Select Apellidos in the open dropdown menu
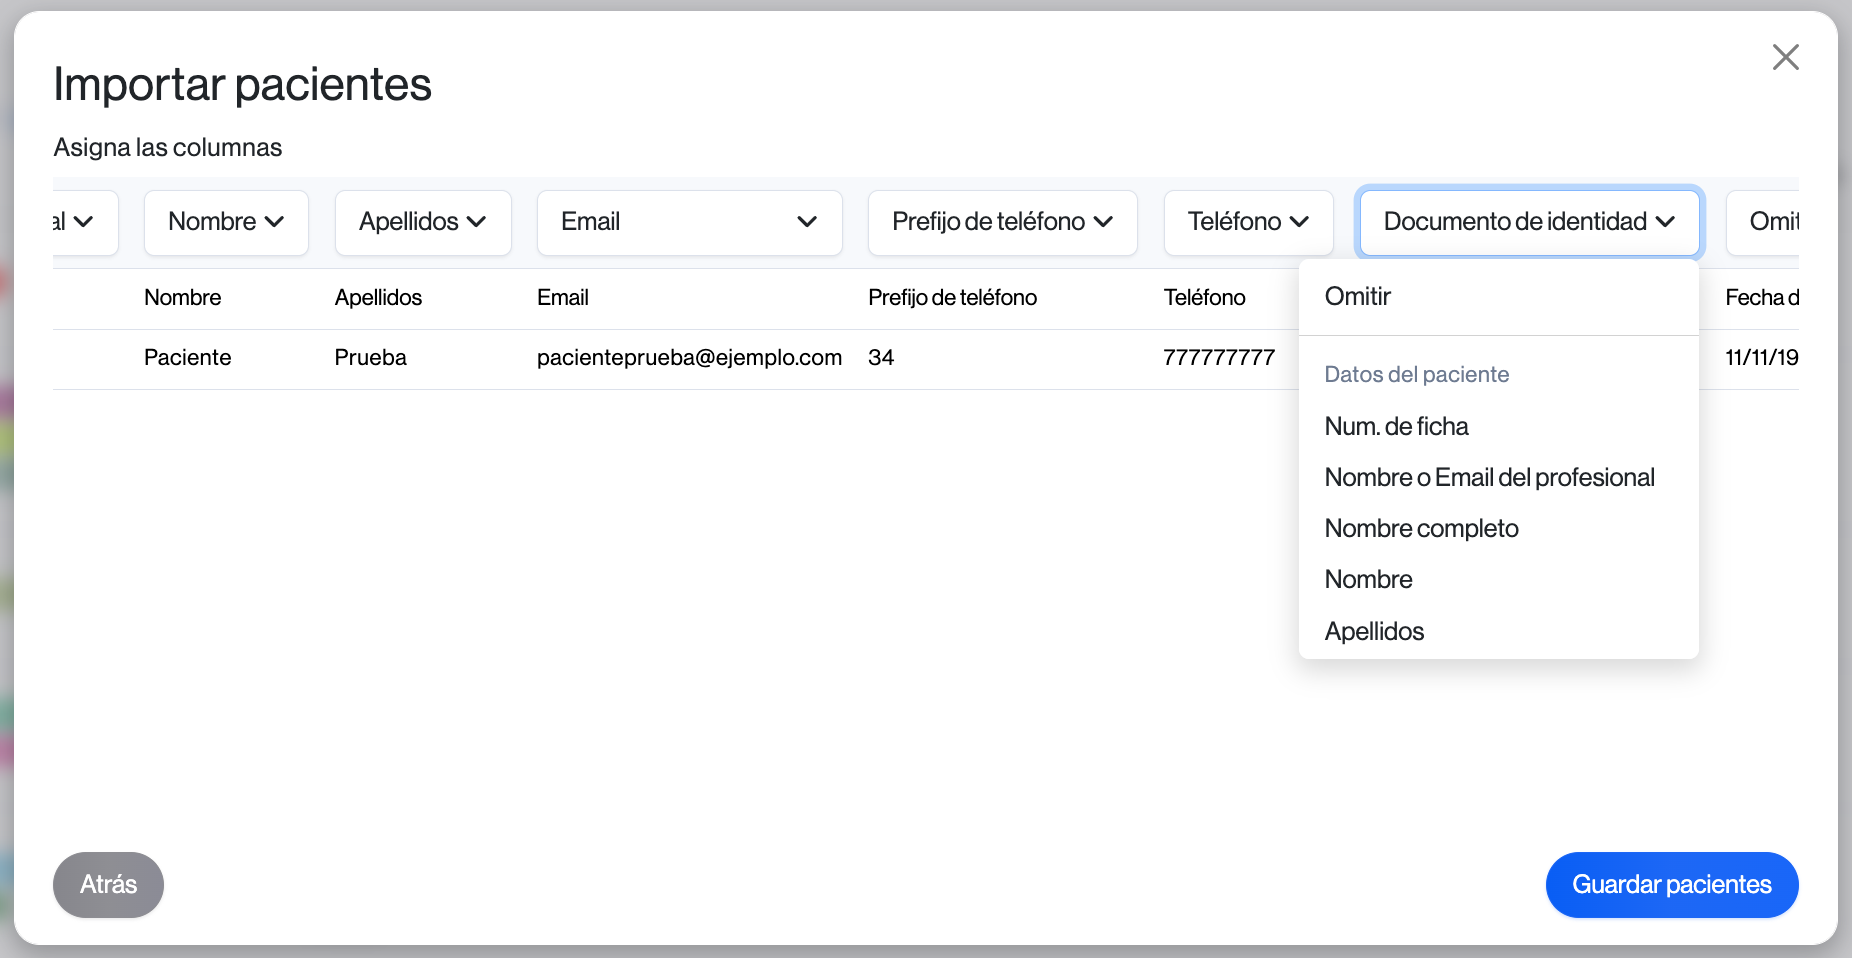1852x958 pixels. (1374, 632)
